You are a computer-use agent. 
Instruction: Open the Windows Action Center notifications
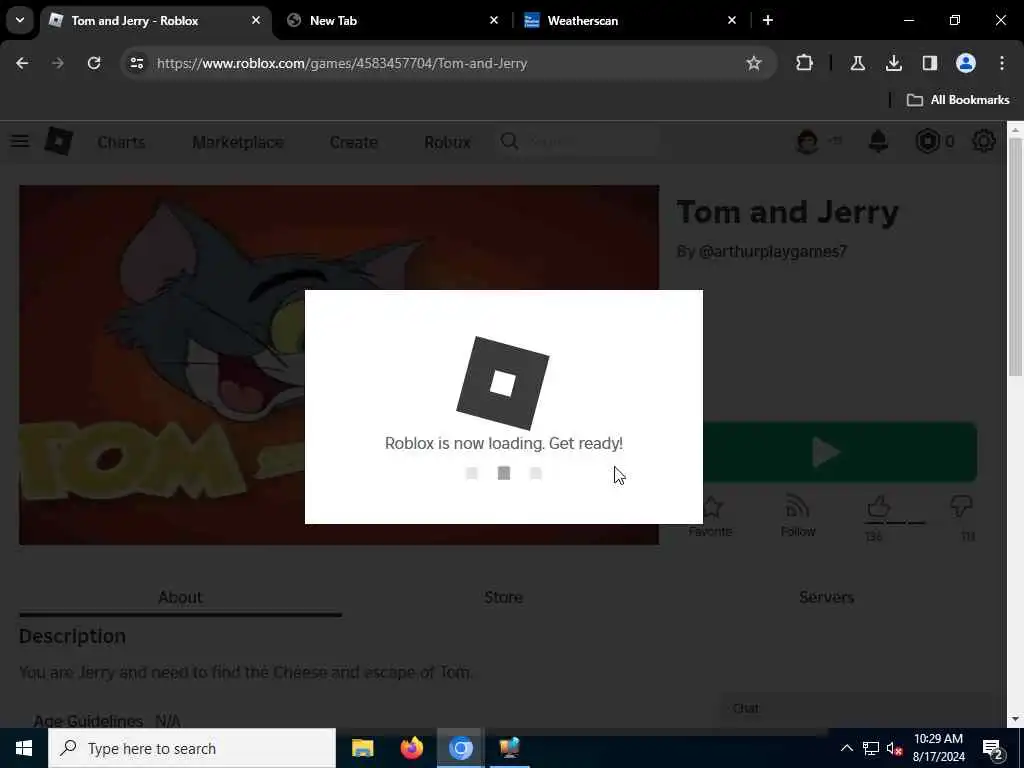click(x=993, y=749)
